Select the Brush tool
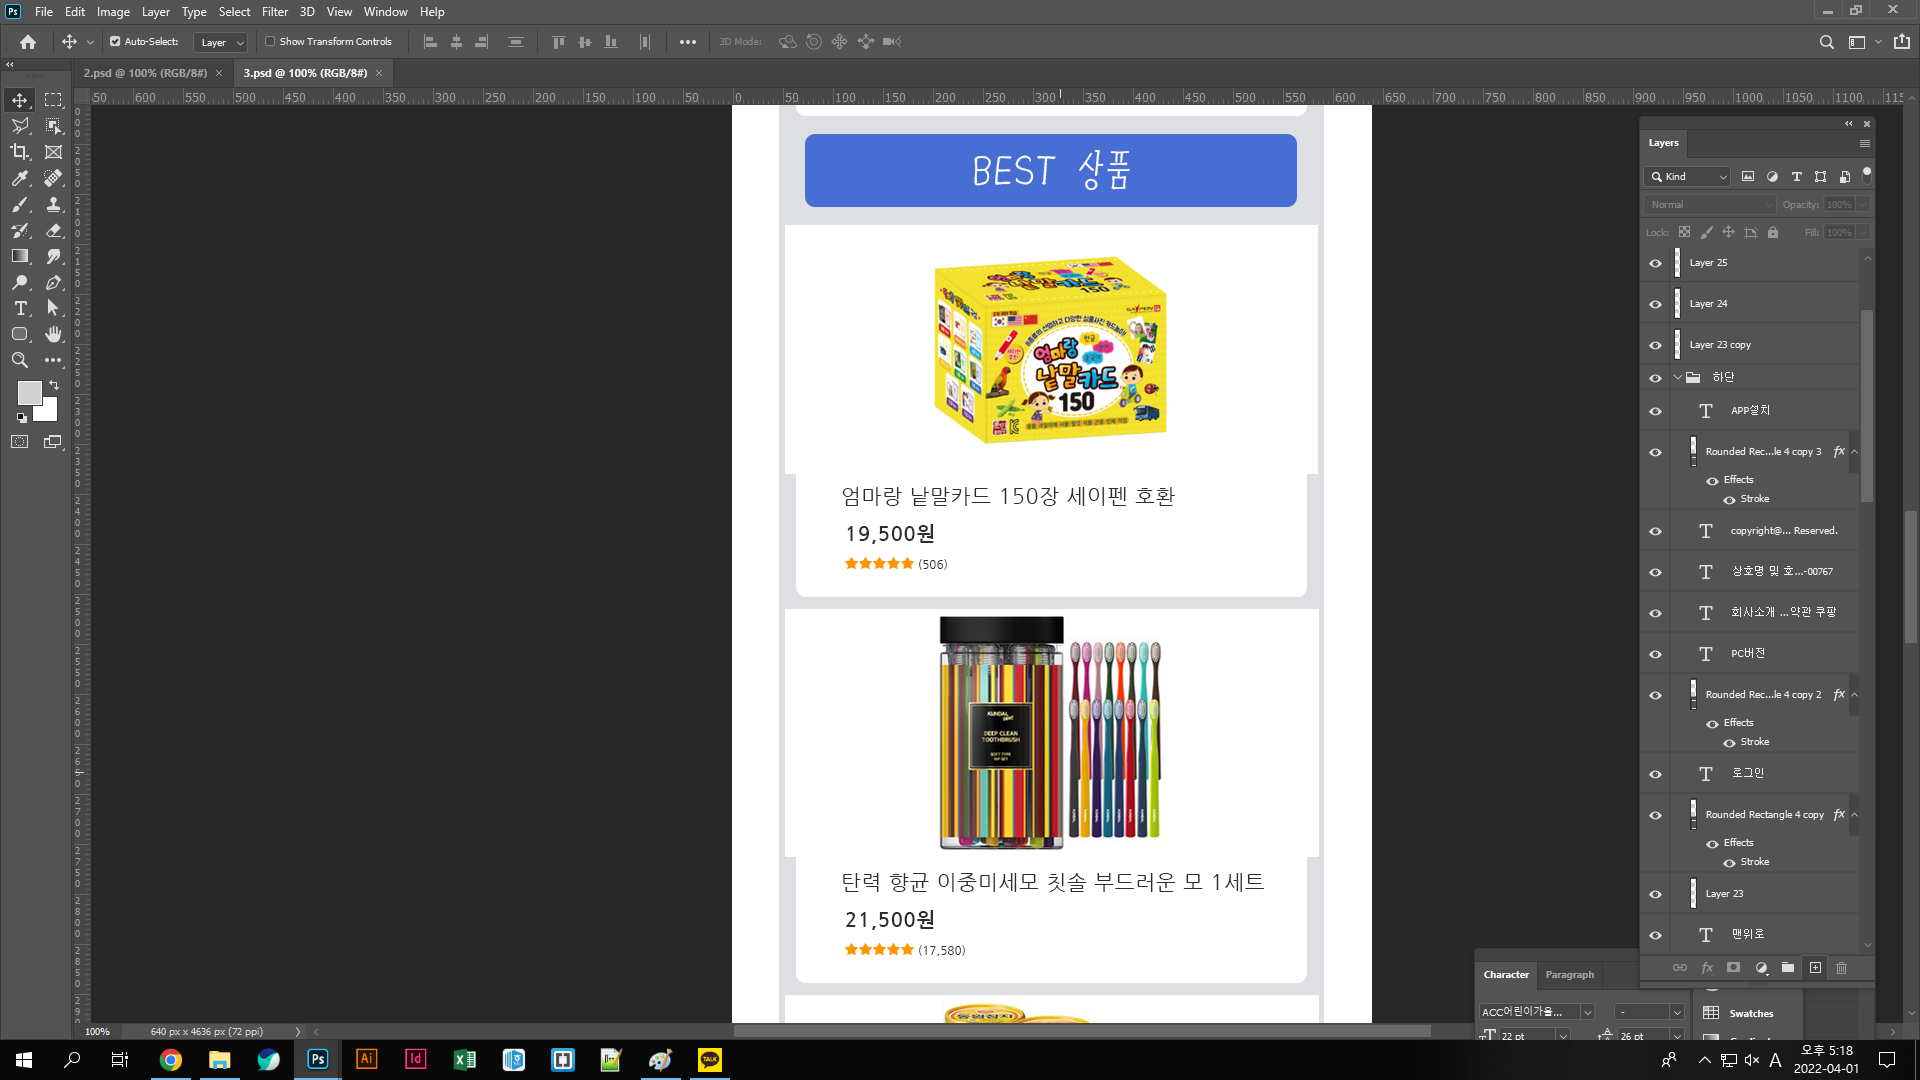Viewport: 1920px width, 1080px height. coord(20,204)
